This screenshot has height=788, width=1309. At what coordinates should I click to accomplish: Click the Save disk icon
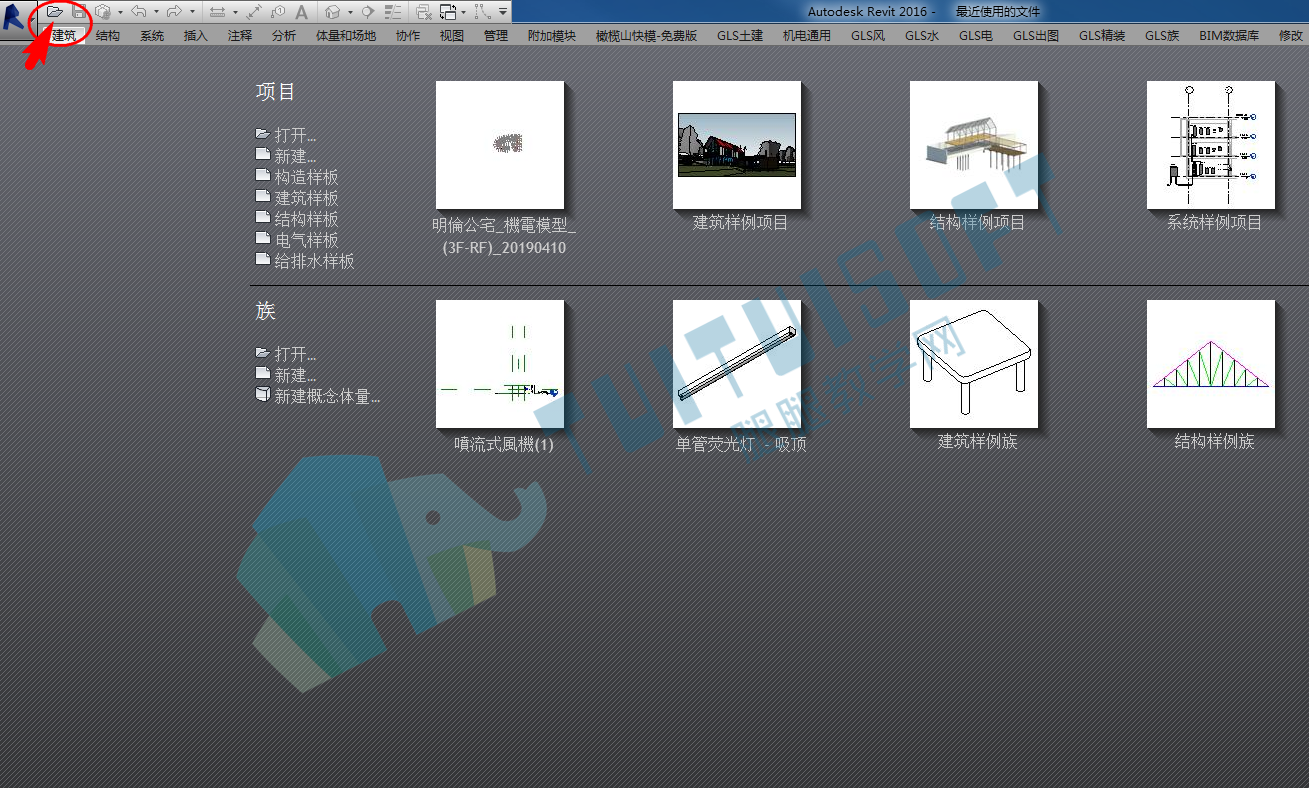point(79,11)
